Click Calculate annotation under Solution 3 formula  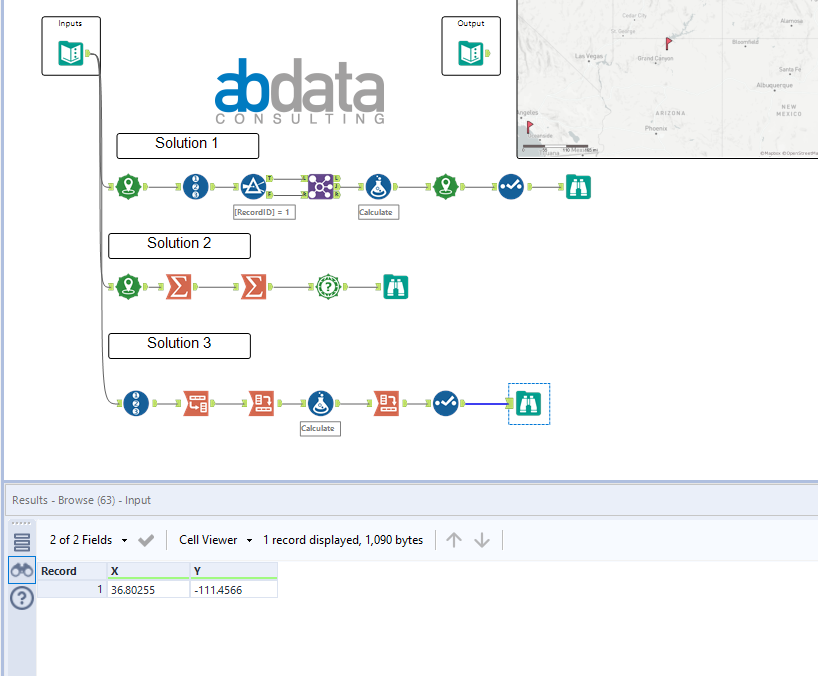coord(320,428)
